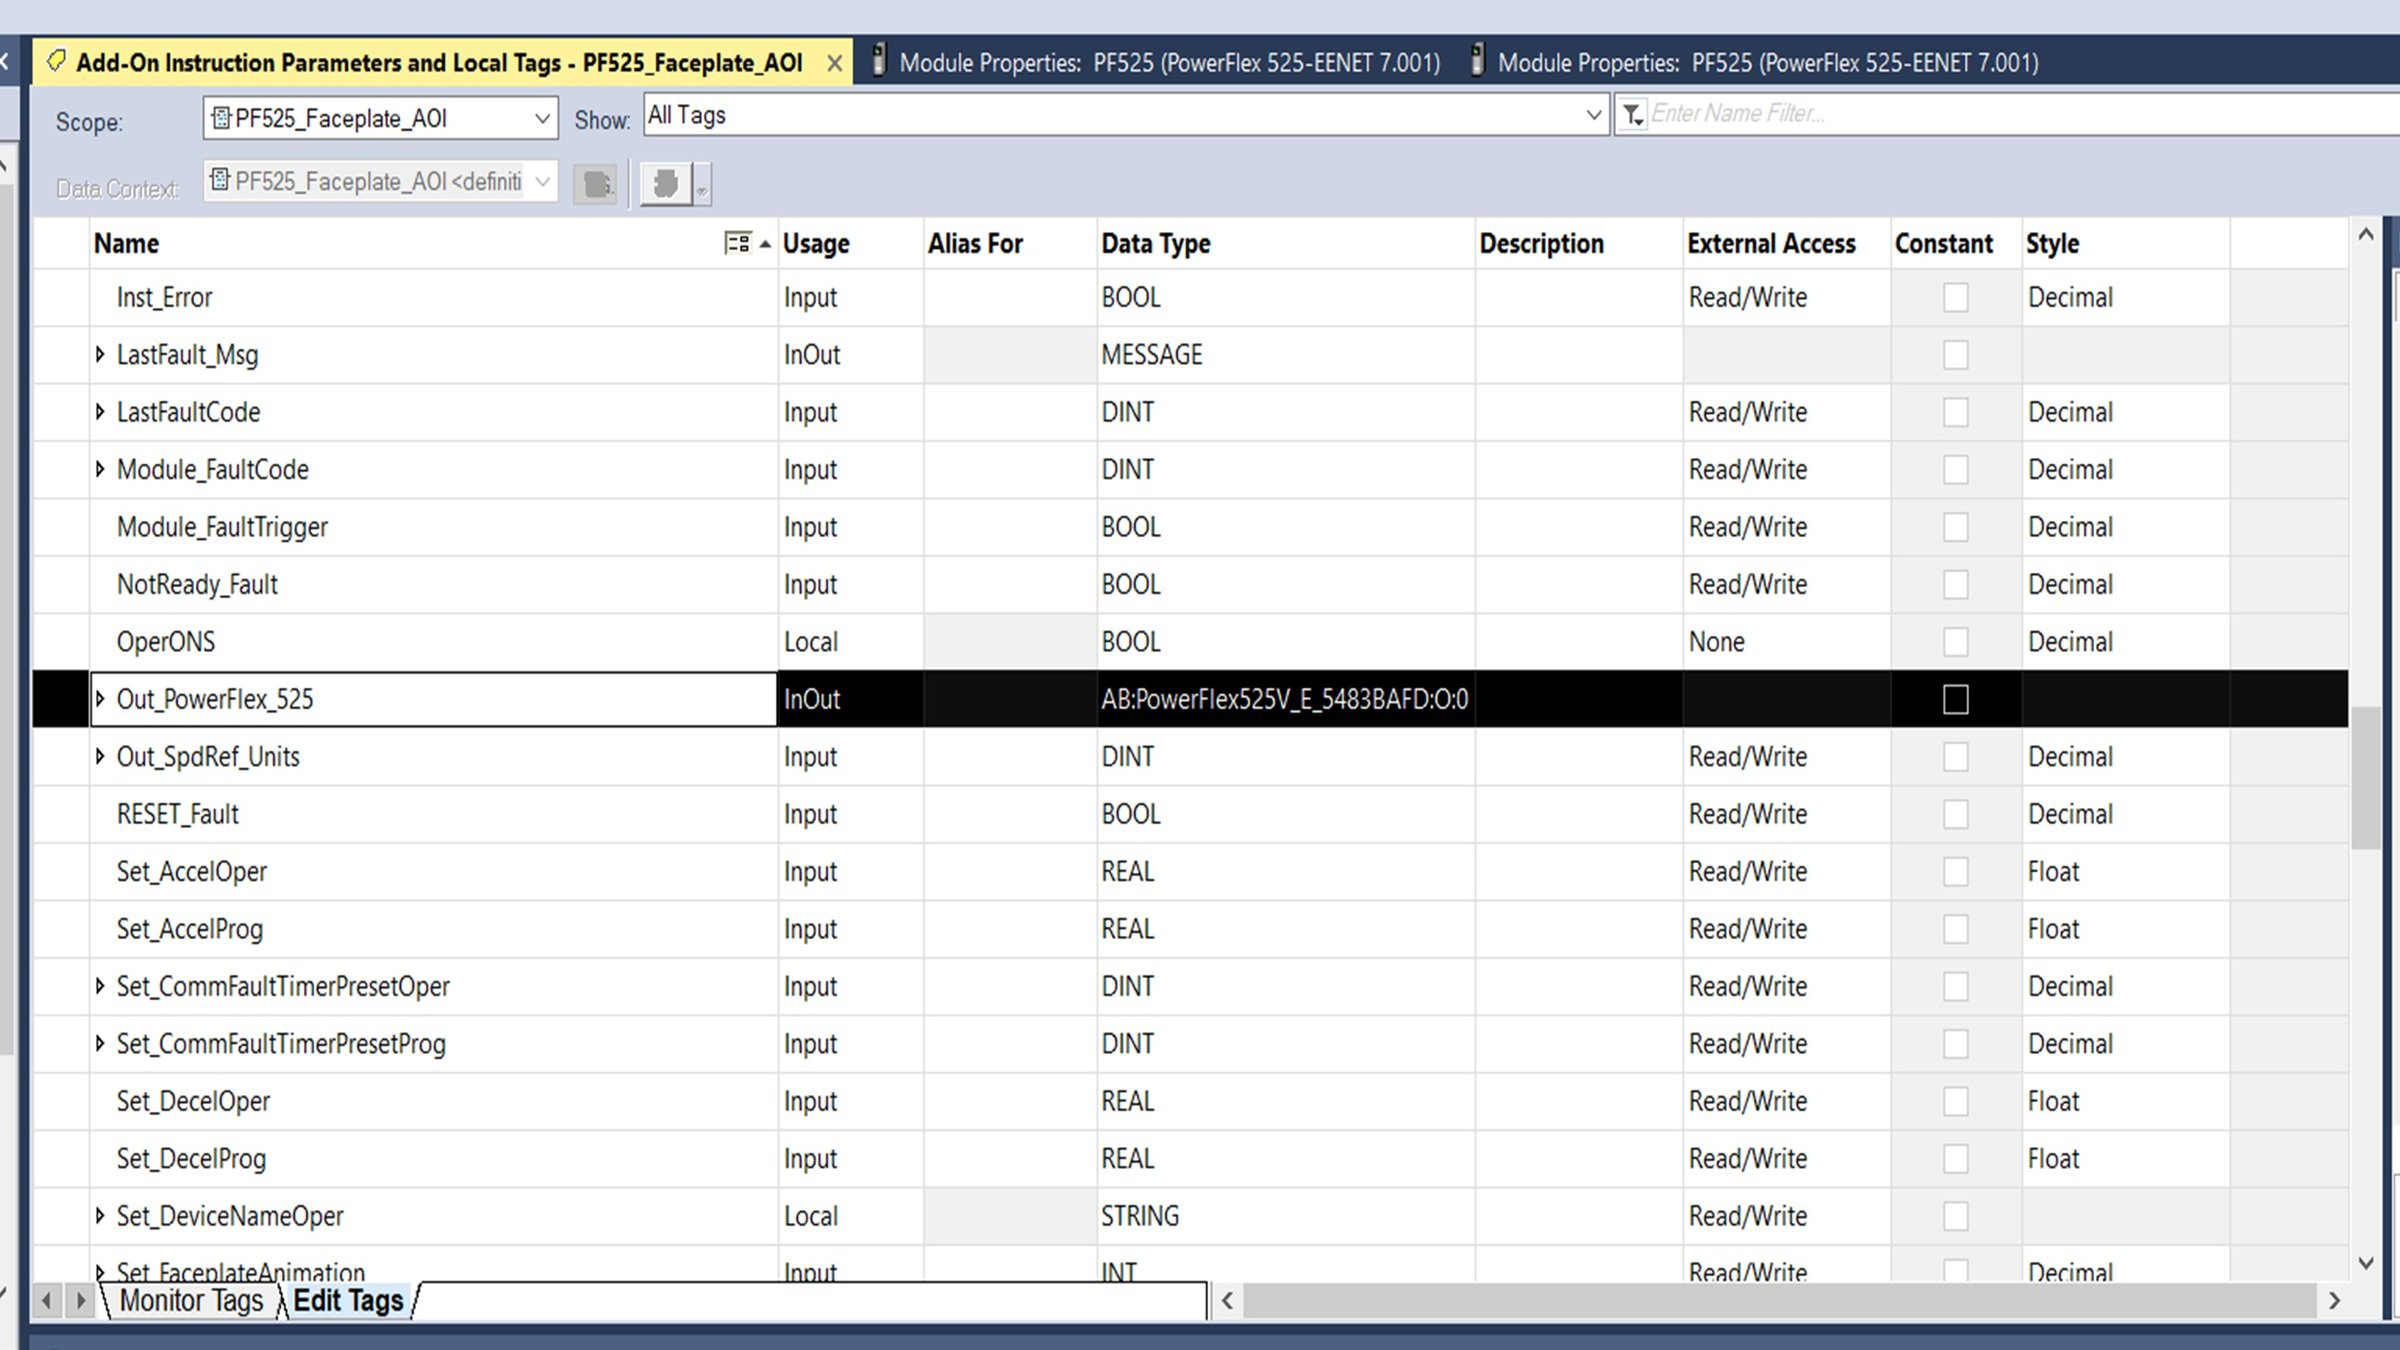The image size is (2400, 1350).
Task: Toggle Constant checkbox for Inst_Error
Action: tap(1955, 297)
